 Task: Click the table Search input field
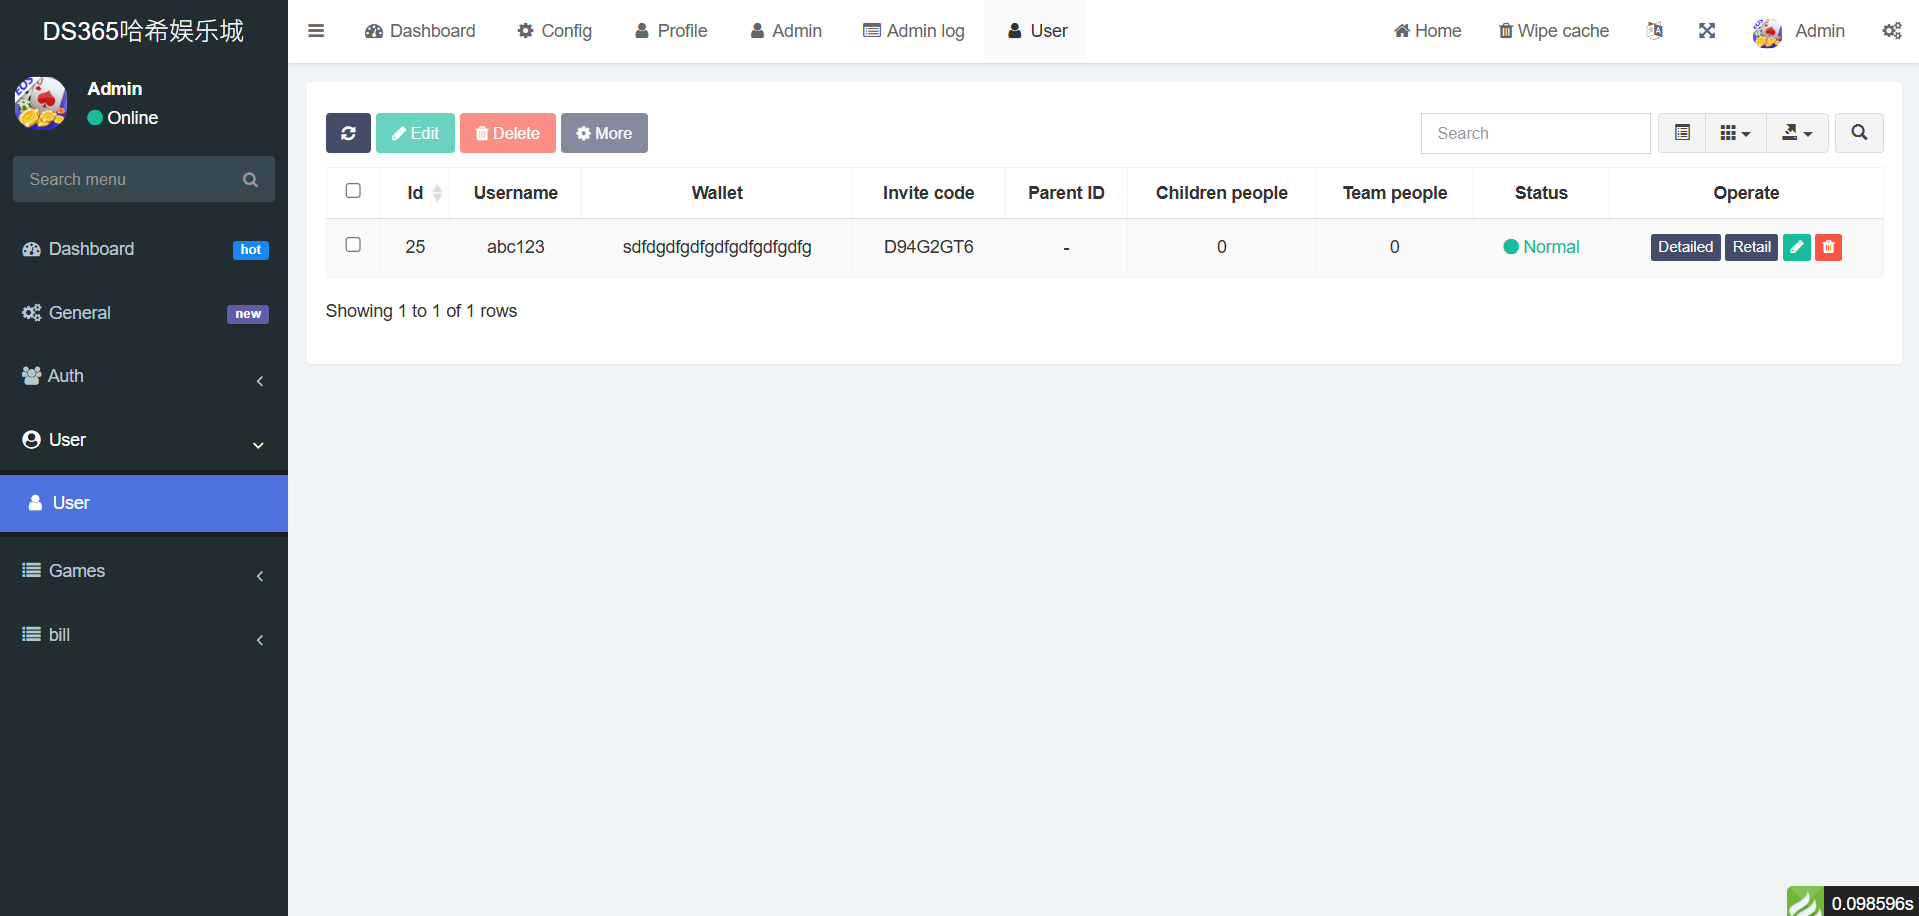click(x=1535, y=133)
